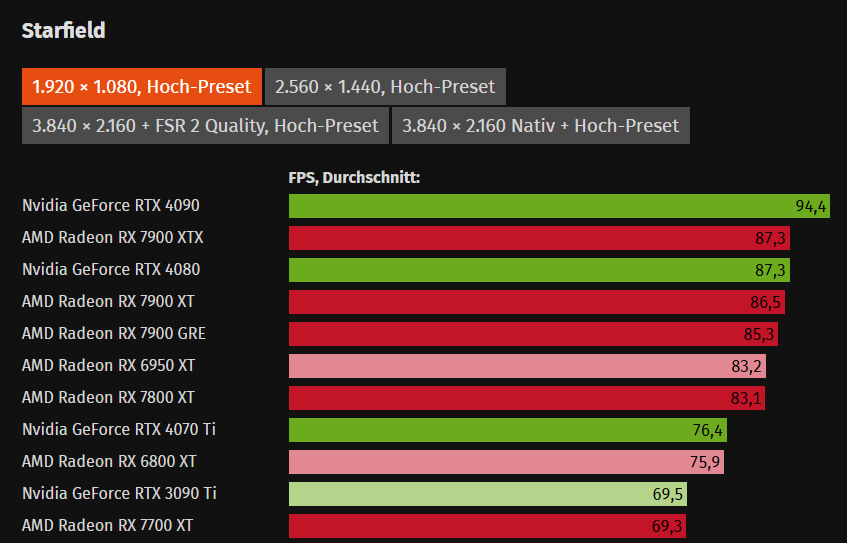Select the 1.920 × 1.080 Hoch-Preset tab
The width and height of the screenshot is (847, 543).
pyautogui.click(x=142, y=86)
